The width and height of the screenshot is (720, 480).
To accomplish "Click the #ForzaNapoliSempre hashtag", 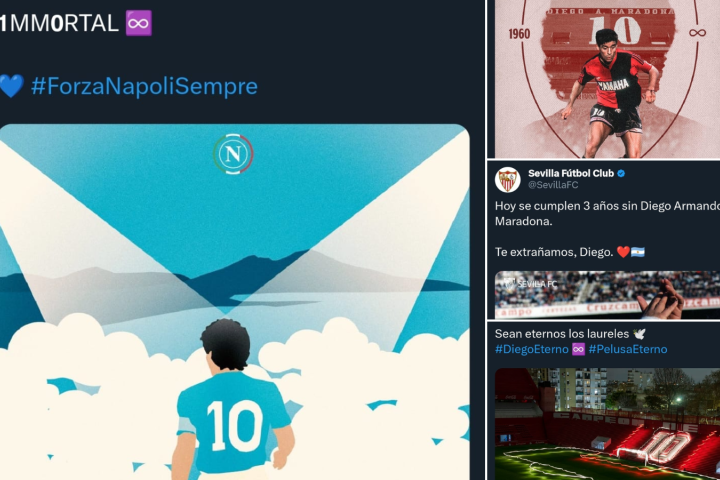I will (144, 86).
